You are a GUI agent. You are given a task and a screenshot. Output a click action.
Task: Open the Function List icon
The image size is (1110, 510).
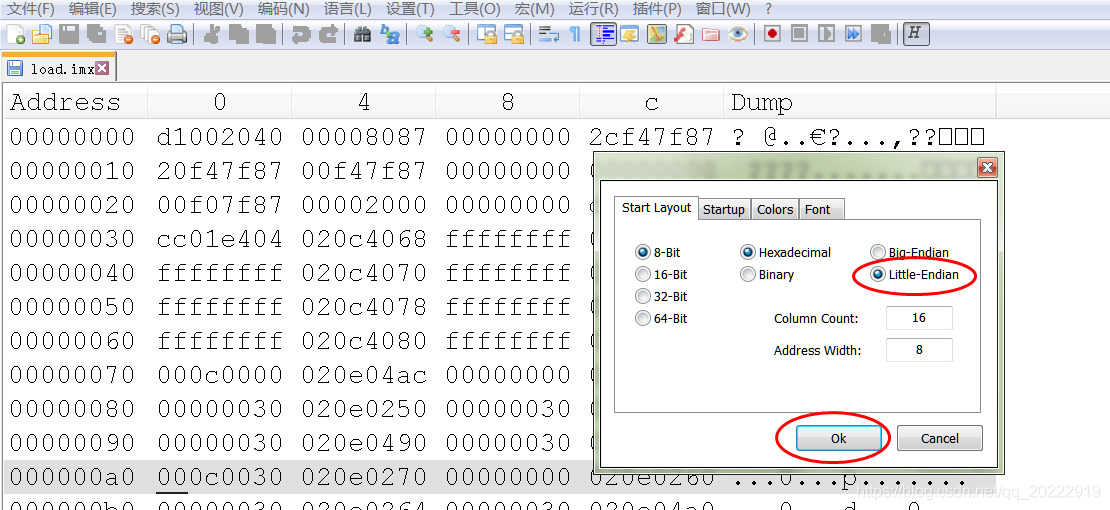click(684, 34)
